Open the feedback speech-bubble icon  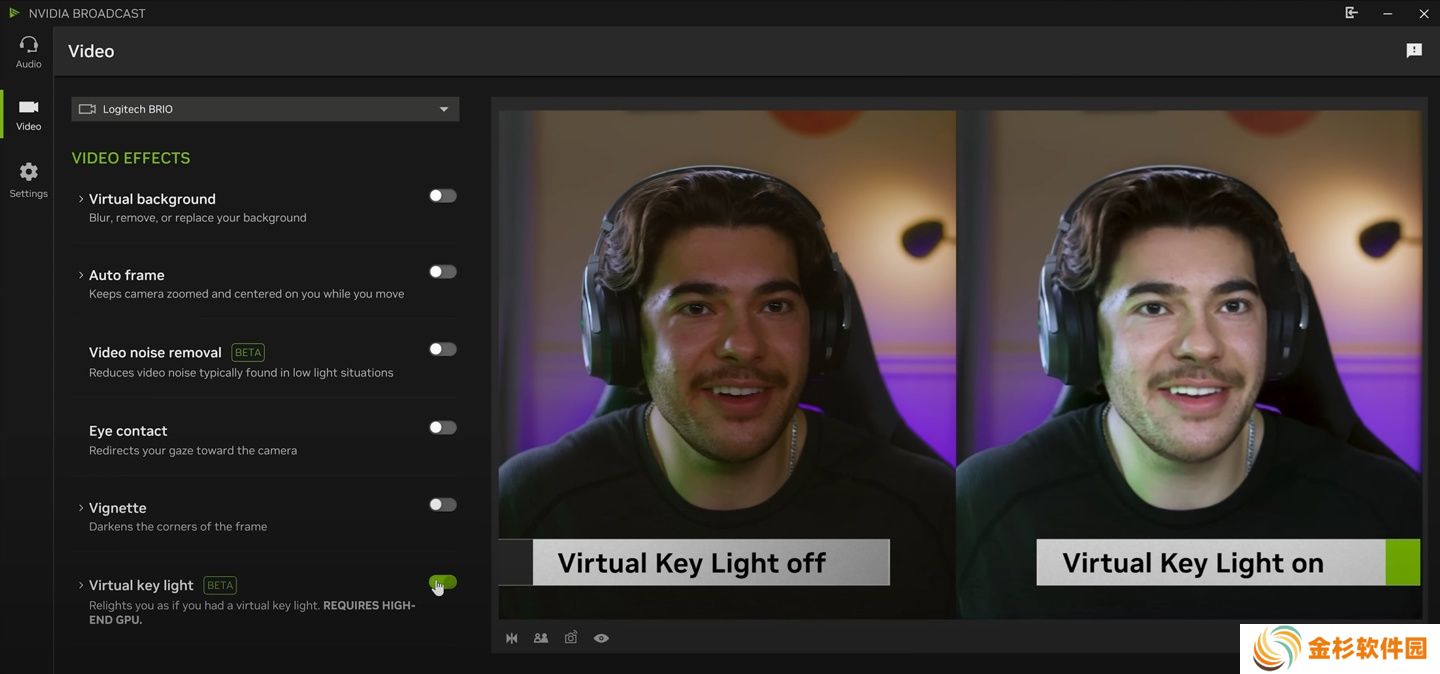pyautogui.click(x=1414, y=50)
